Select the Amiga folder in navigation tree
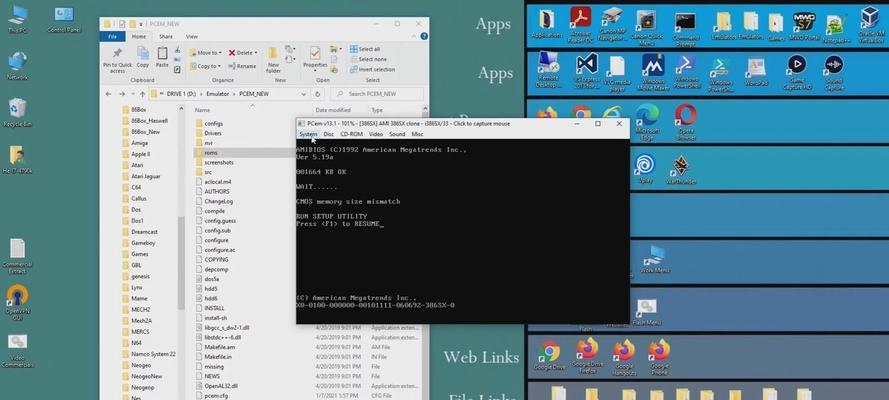The image size is (889, 400). coord(135,143)
